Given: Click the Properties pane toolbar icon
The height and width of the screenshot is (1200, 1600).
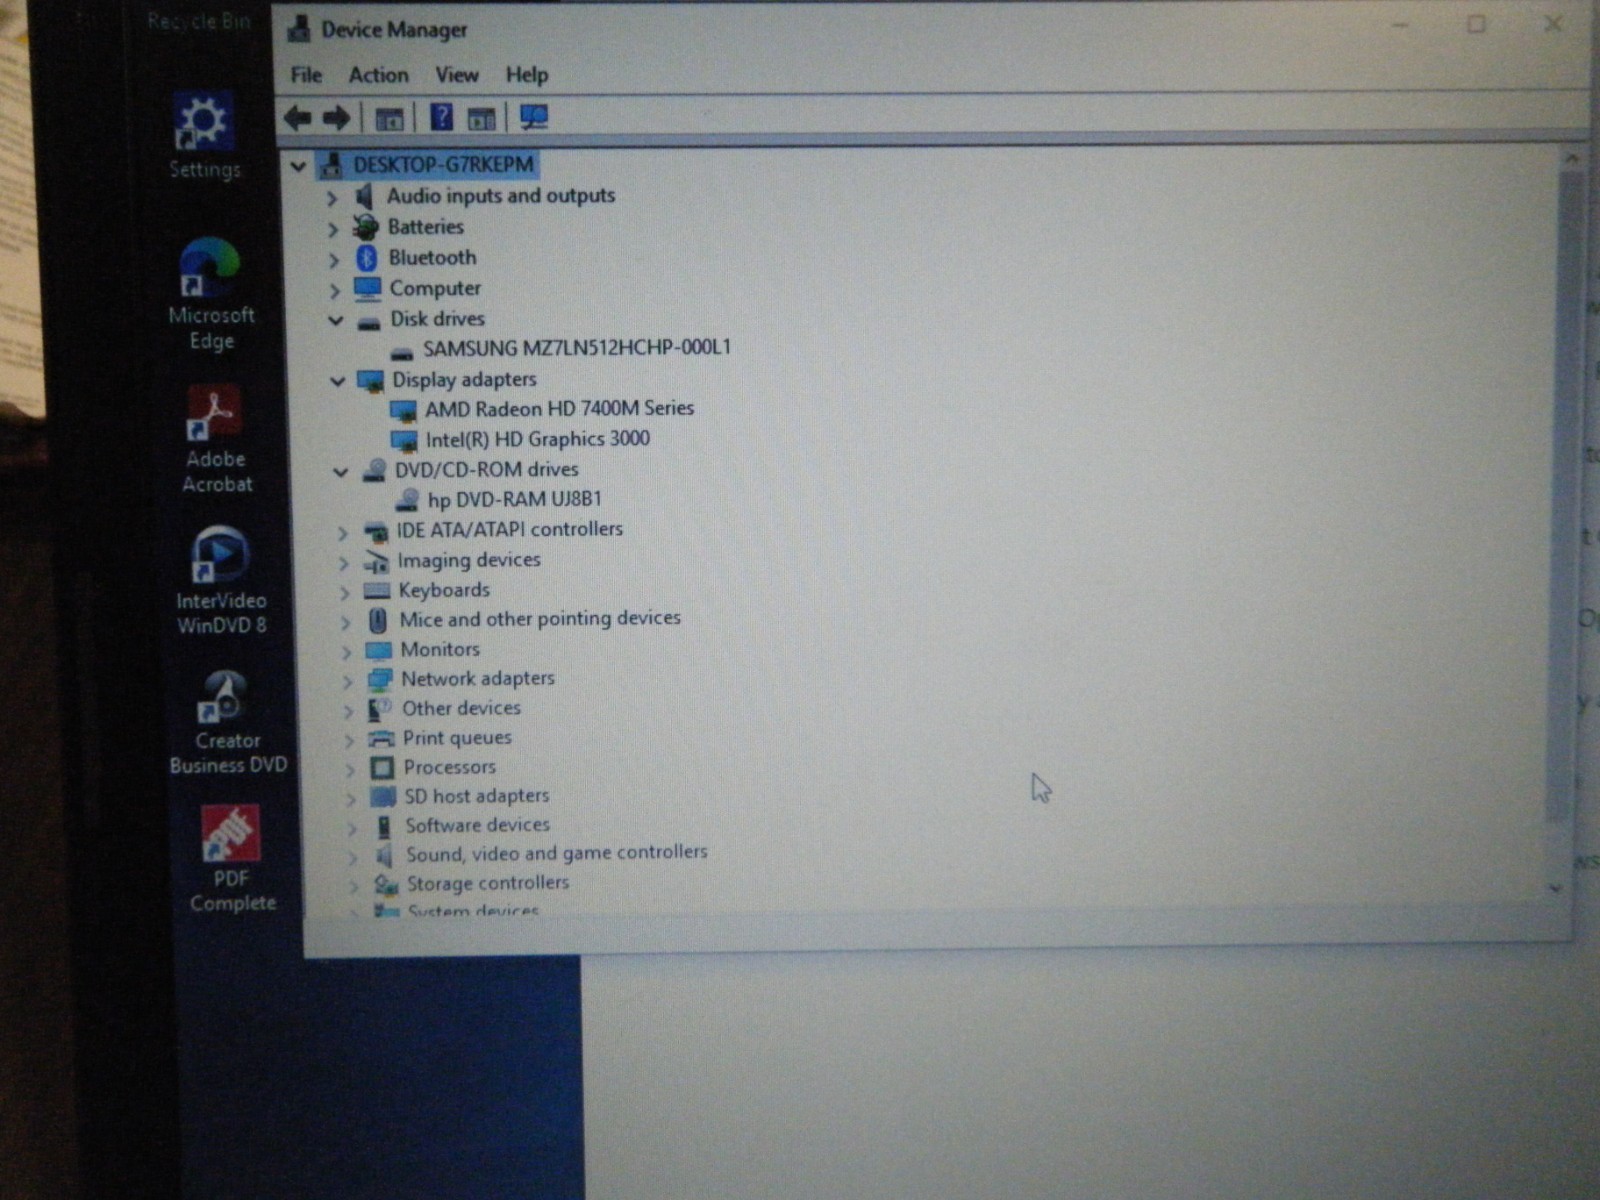Looking at the screenshot, I should click(x=482, y=119).
